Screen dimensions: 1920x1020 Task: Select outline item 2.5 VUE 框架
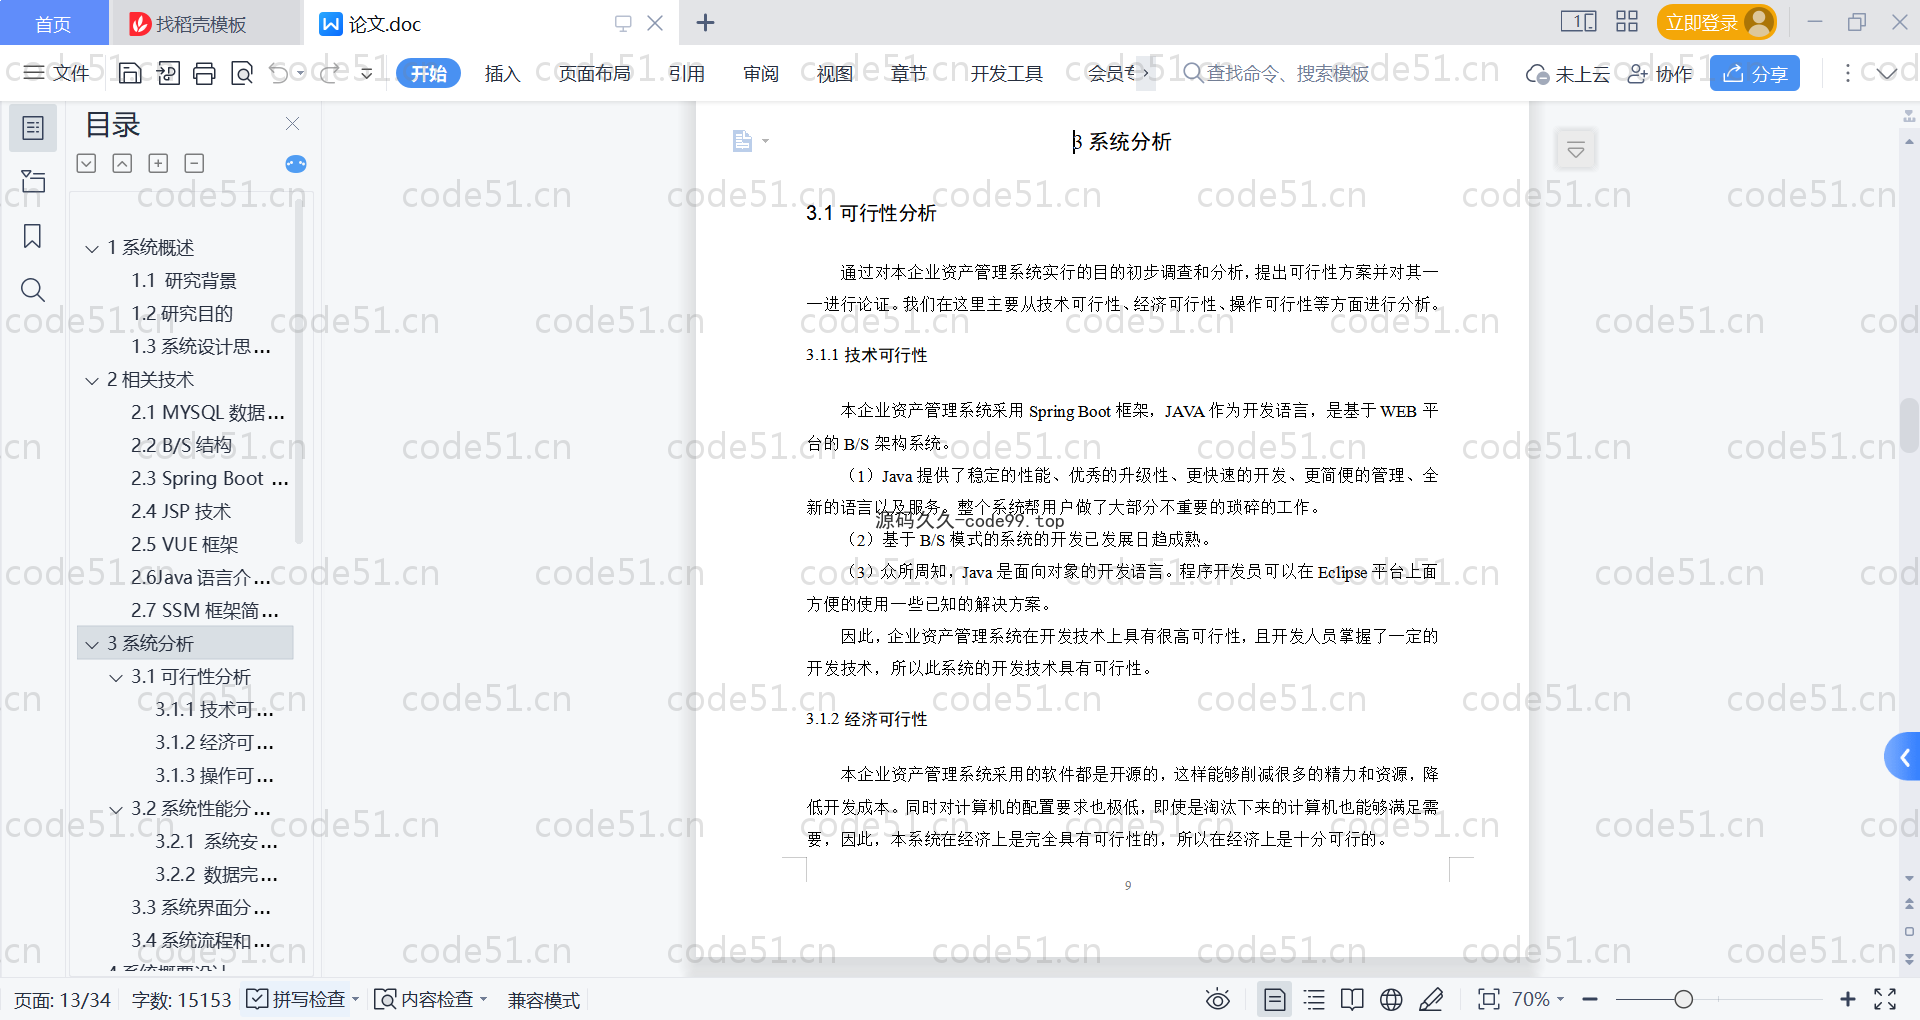(184, 544)
